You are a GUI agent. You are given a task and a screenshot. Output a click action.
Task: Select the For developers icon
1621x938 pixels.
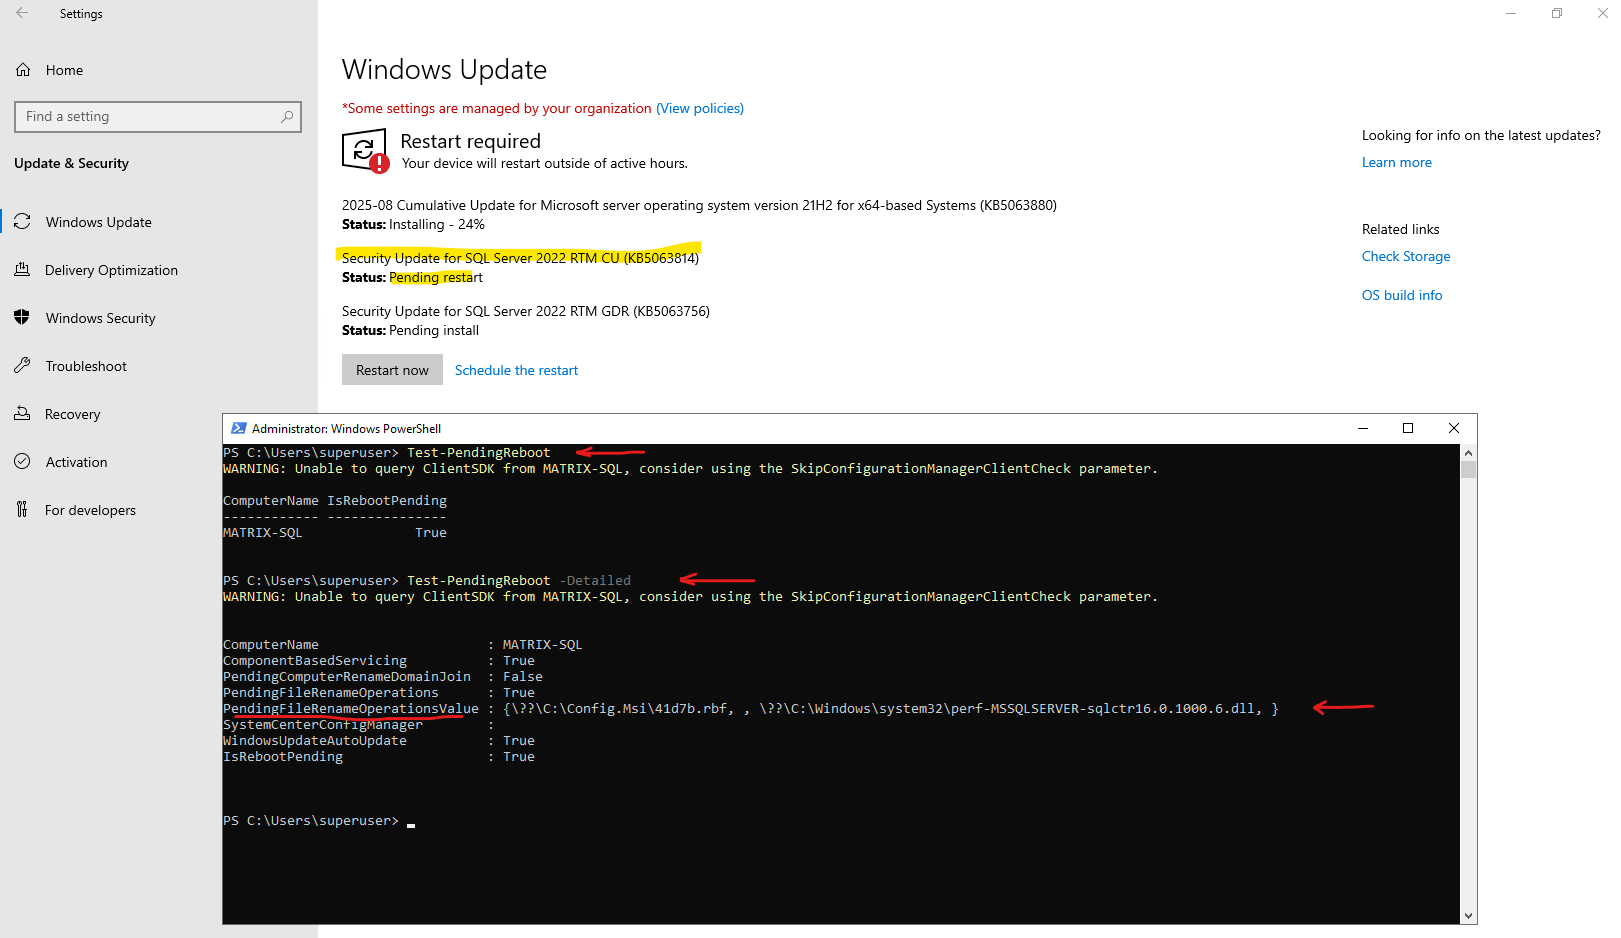click(x=22, y=510)
